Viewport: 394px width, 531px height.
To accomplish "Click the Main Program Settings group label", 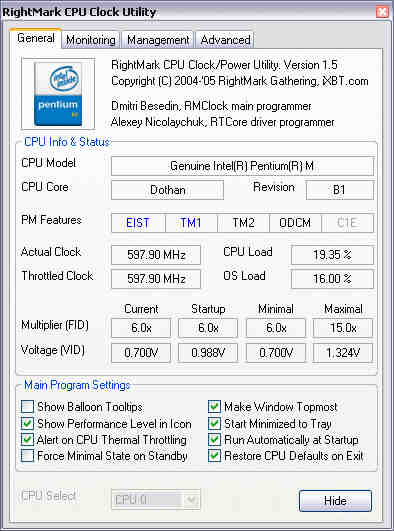I will point(77,385).
